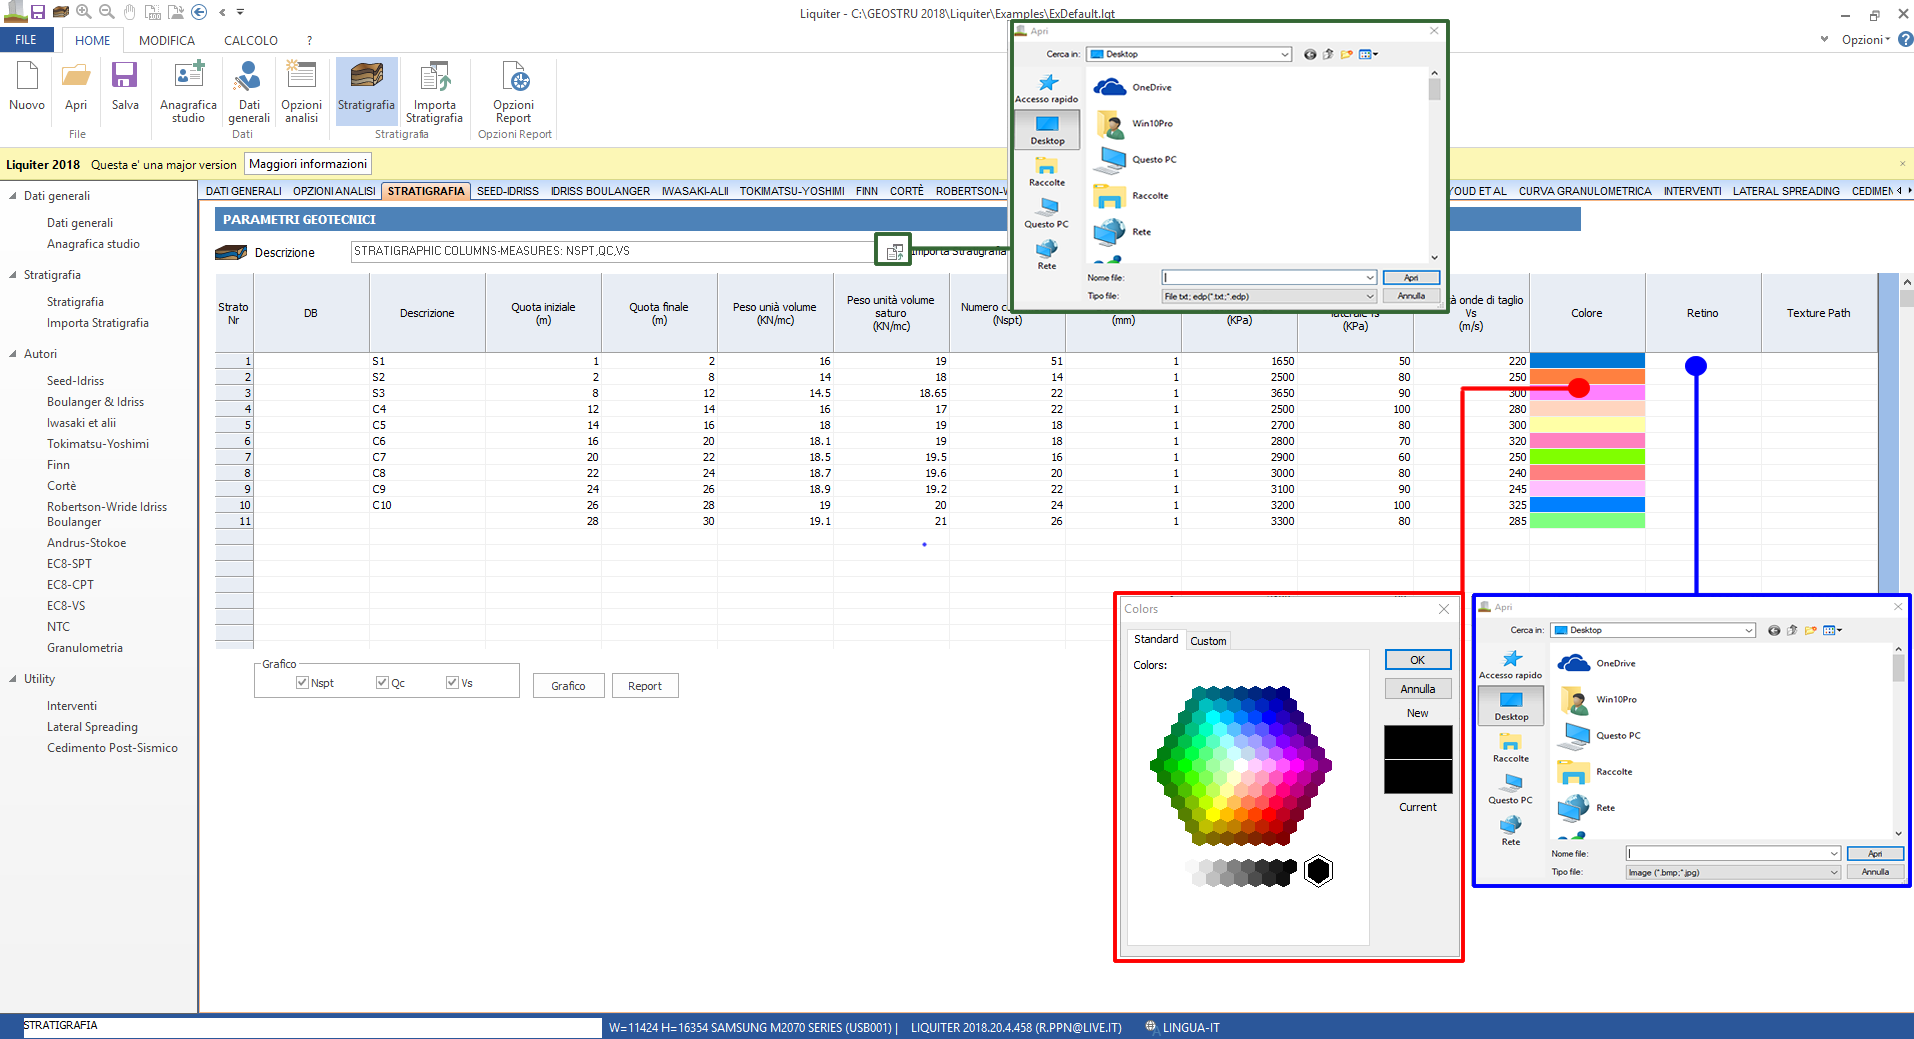Click the import icon beside the Descrizione field
The height and width of the screenshot is (1039, 1914).
(x=894, y=251)
